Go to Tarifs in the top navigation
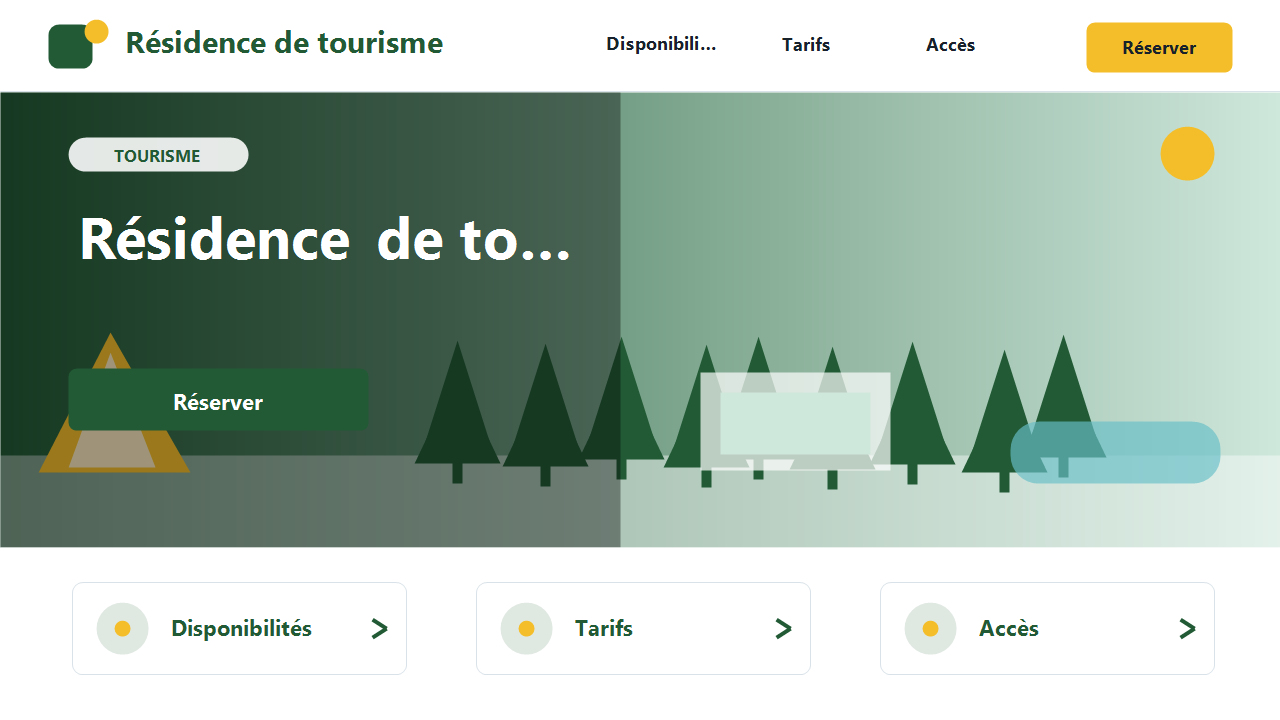The width and height of the screenshot is (1280, 720). point(806,45)
